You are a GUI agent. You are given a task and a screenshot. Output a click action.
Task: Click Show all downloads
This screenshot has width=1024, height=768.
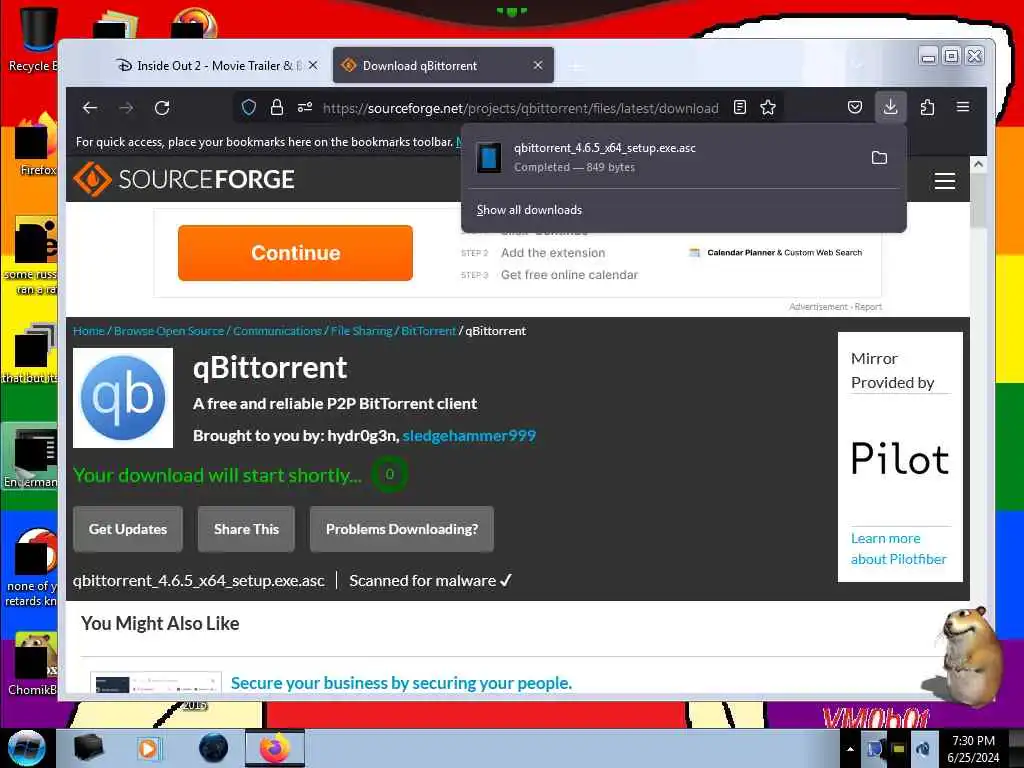coord(529,210)
